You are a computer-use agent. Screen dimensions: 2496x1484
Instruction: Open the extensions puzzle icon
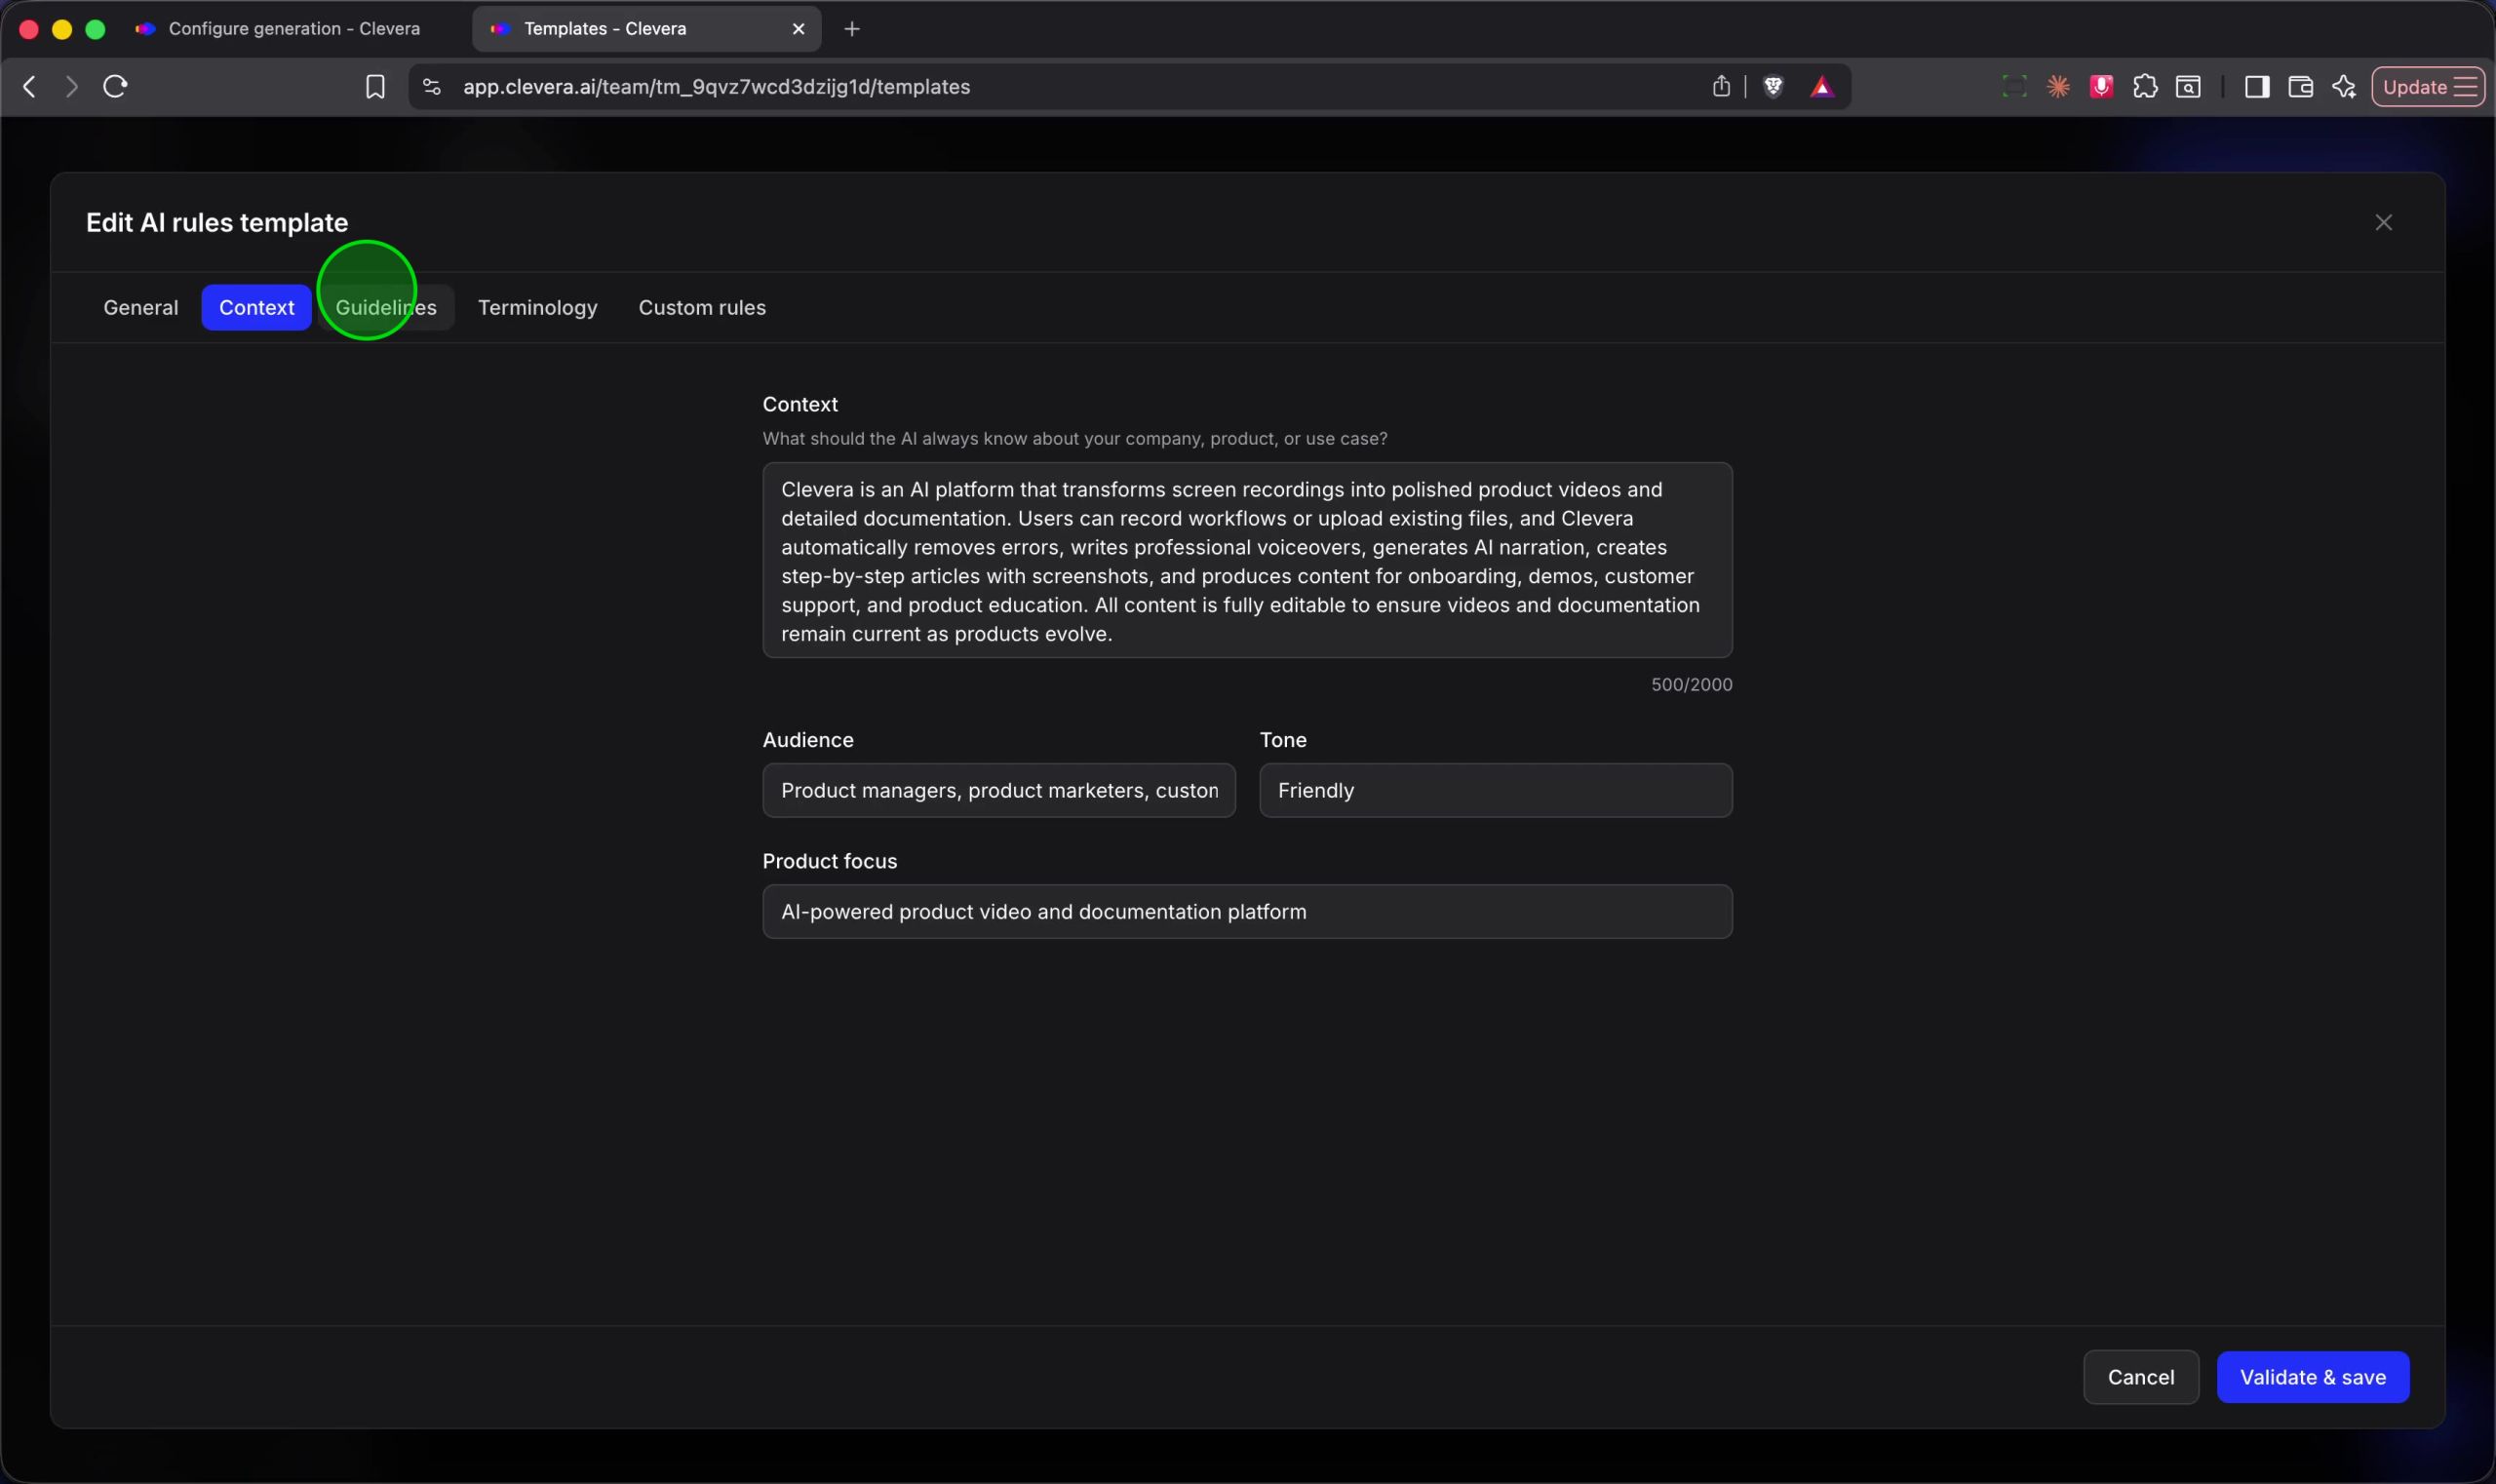(2144, 87)
